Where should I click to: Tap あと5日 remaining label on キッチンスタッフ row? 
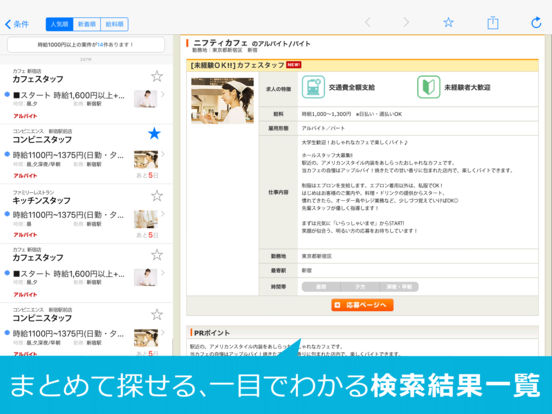click(148, 235)
